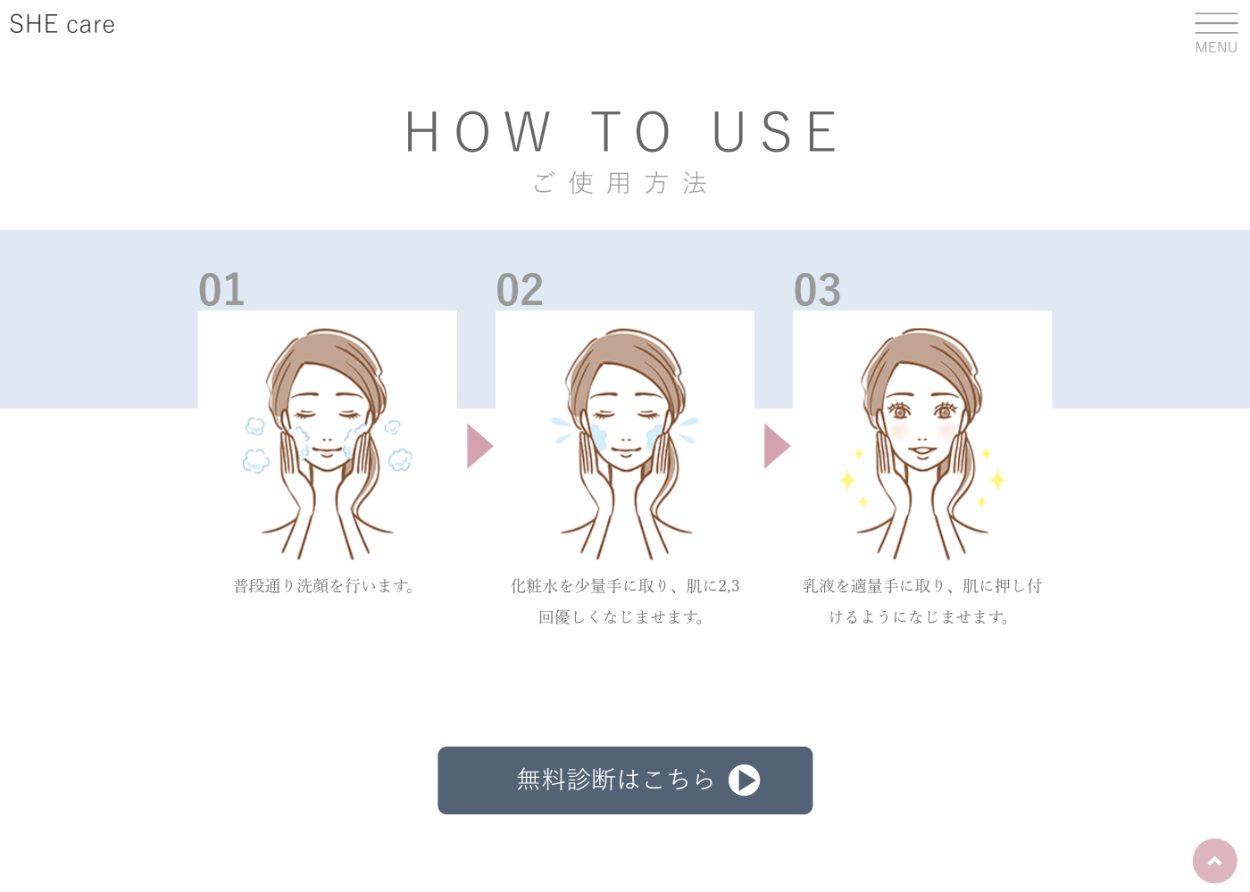Click the pink arrow between steps 02 and 03
Image resolution: width=1250 pixels, height=892 pixels.
777,446
